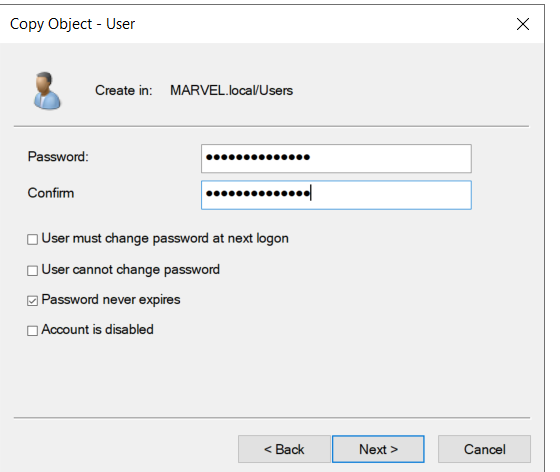Tick the Account is disabled checkbox
The width and height of the screenshot is (560, 472).
pos(32,331)
